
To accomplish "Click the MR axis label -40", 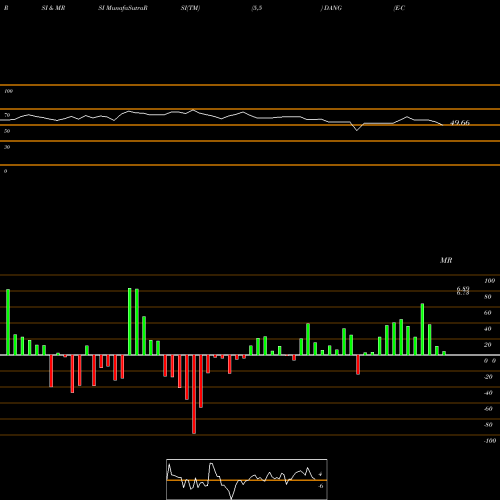I will 488,393.
